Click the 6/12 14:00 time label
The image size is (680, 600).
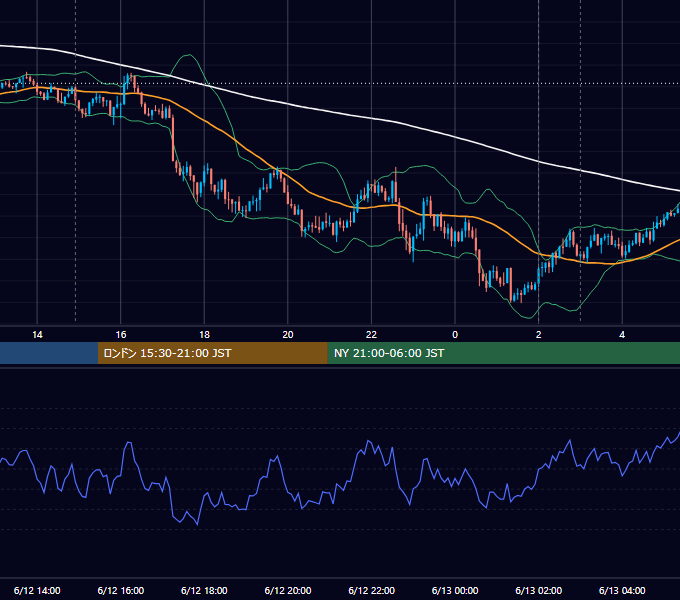[37, 590]
